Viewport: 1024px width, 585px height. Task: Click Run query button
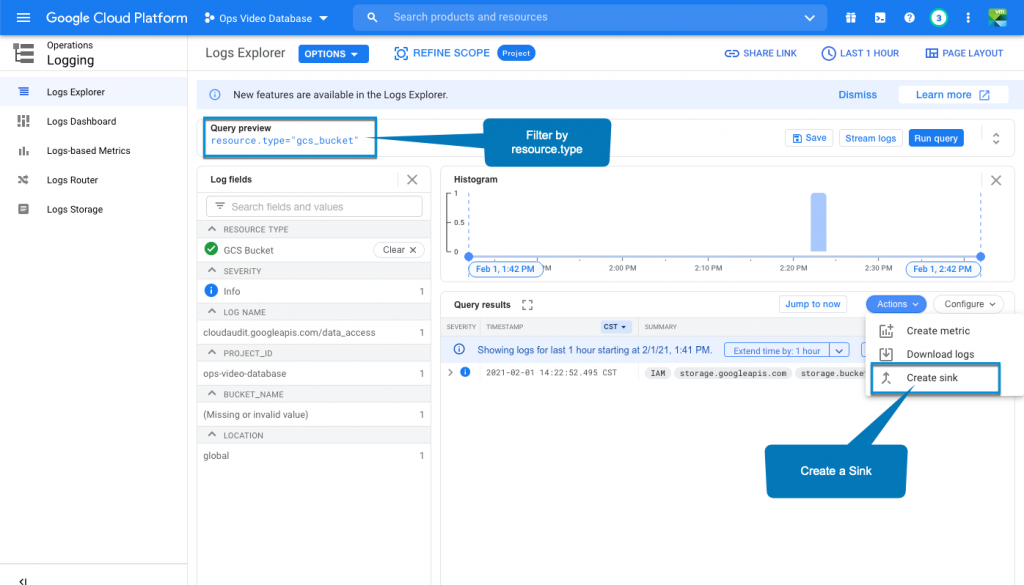[936, 138]
